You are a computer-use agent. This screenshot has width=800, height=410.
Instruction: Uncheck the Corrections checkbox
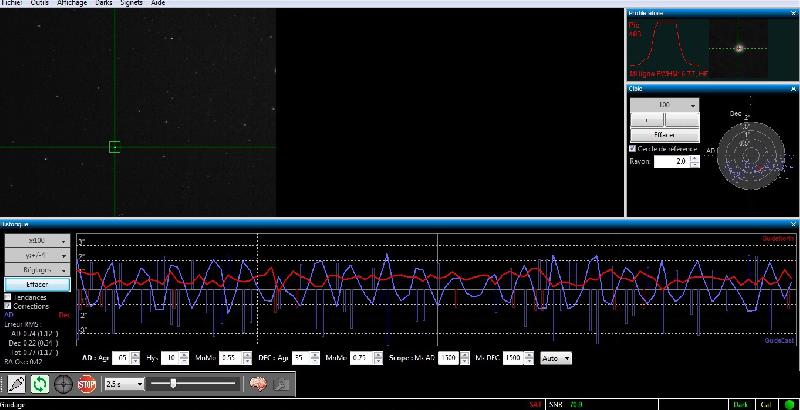click(8, 306)
